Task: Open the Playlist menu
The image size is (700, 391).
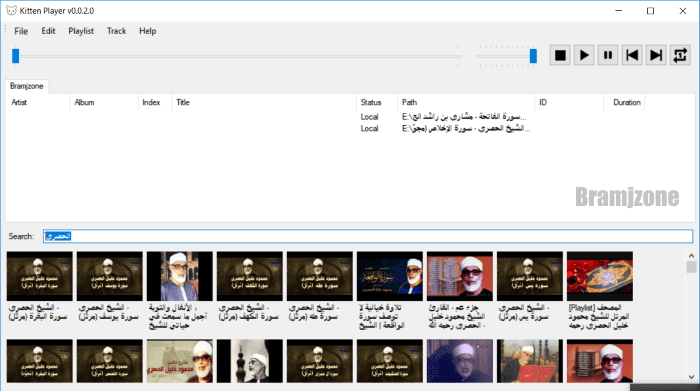Action: [81, 31]
